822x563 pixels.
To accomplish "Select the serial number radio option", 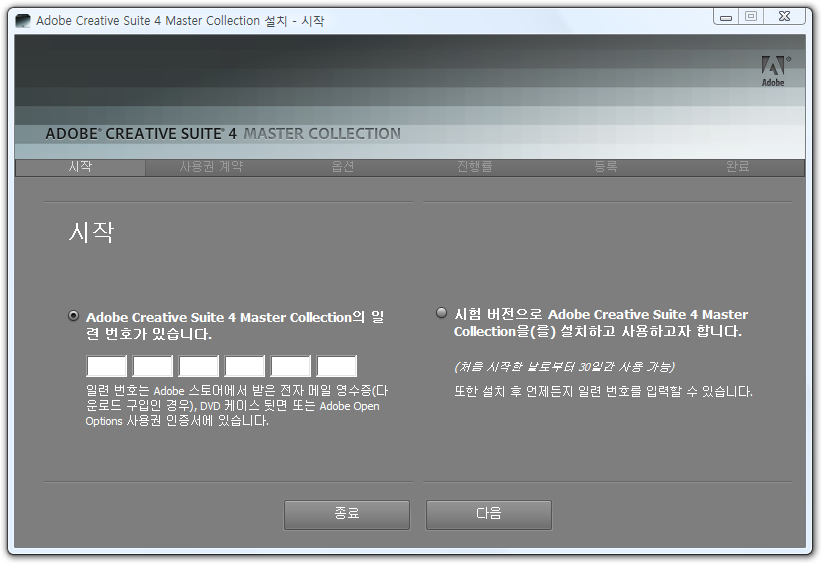I will (73, 316).
